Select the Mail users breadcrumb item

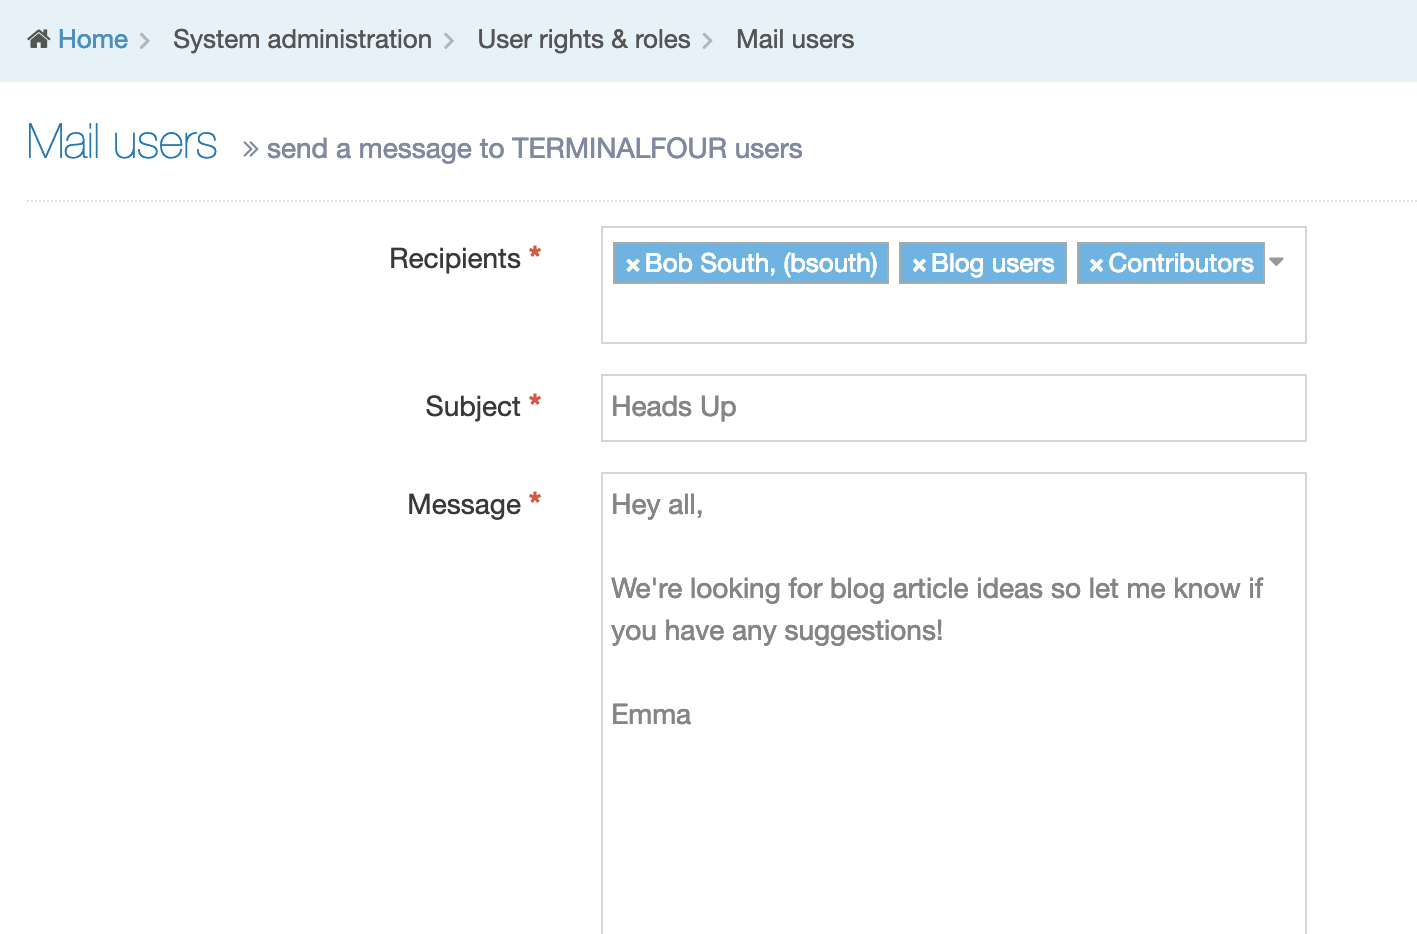pos(794,39)
